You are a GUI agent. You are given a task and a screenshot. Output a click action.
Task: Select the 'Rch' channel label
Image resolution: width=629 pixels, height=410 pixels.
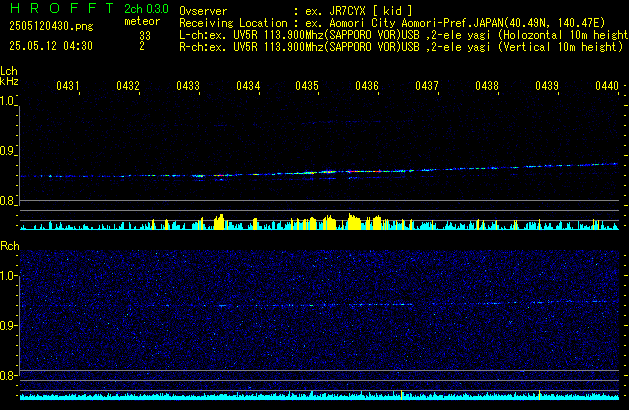click(10, 246)
